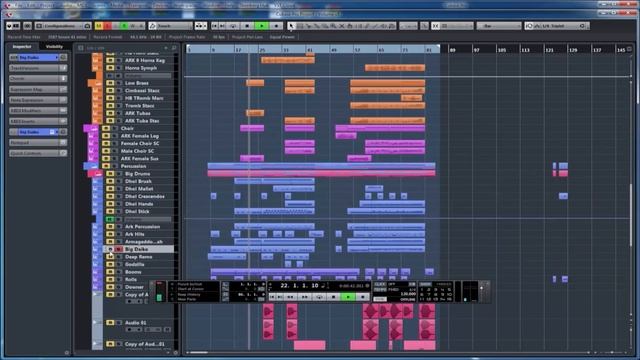Expand the Notepad inspector section
This screenshot has height=360, width=640.
[x=38, y=142]
